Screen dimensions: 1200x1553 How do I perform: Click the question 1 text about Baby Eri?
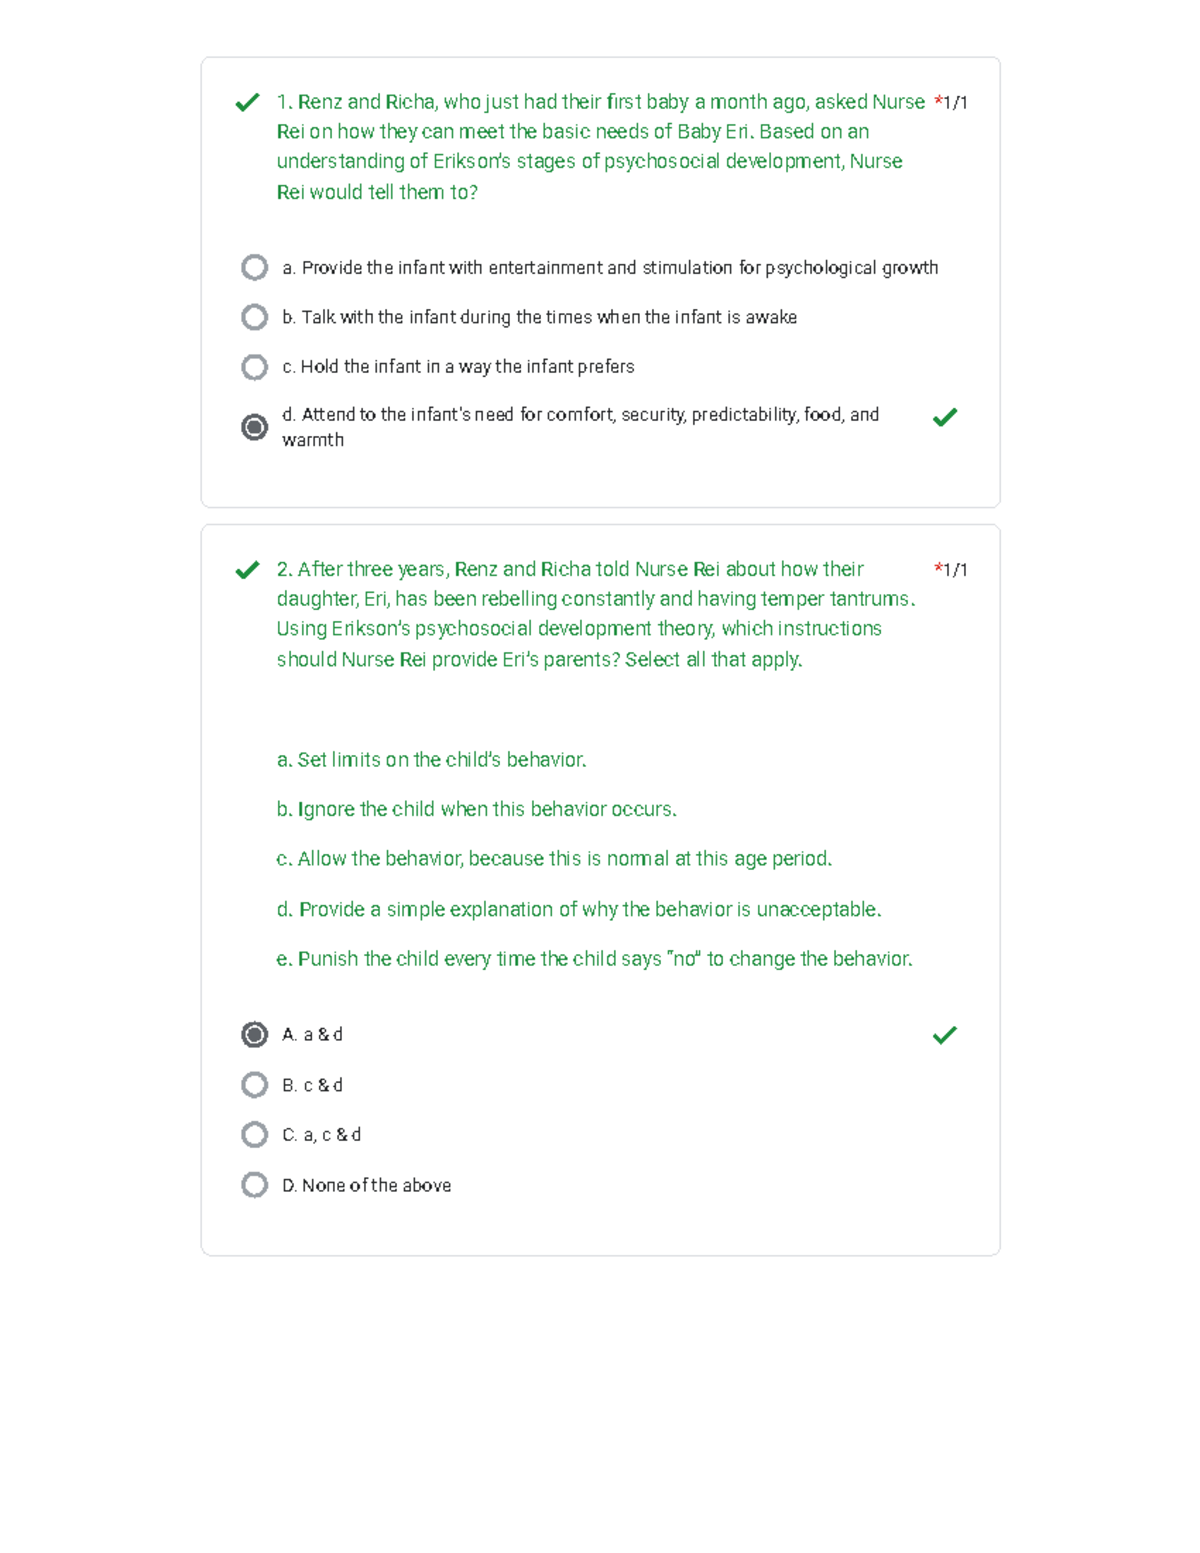(590, 146)
